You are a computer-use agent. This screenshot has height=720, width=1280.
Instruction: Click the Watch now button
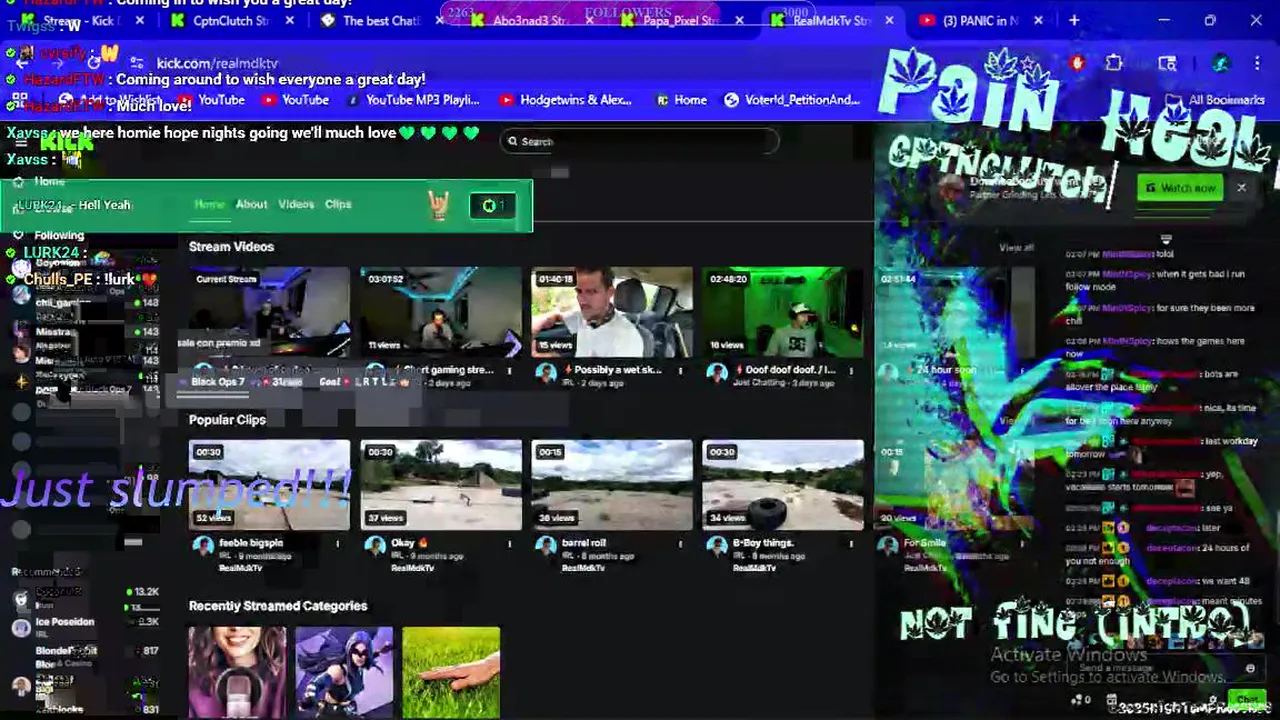coord(1180,188)
